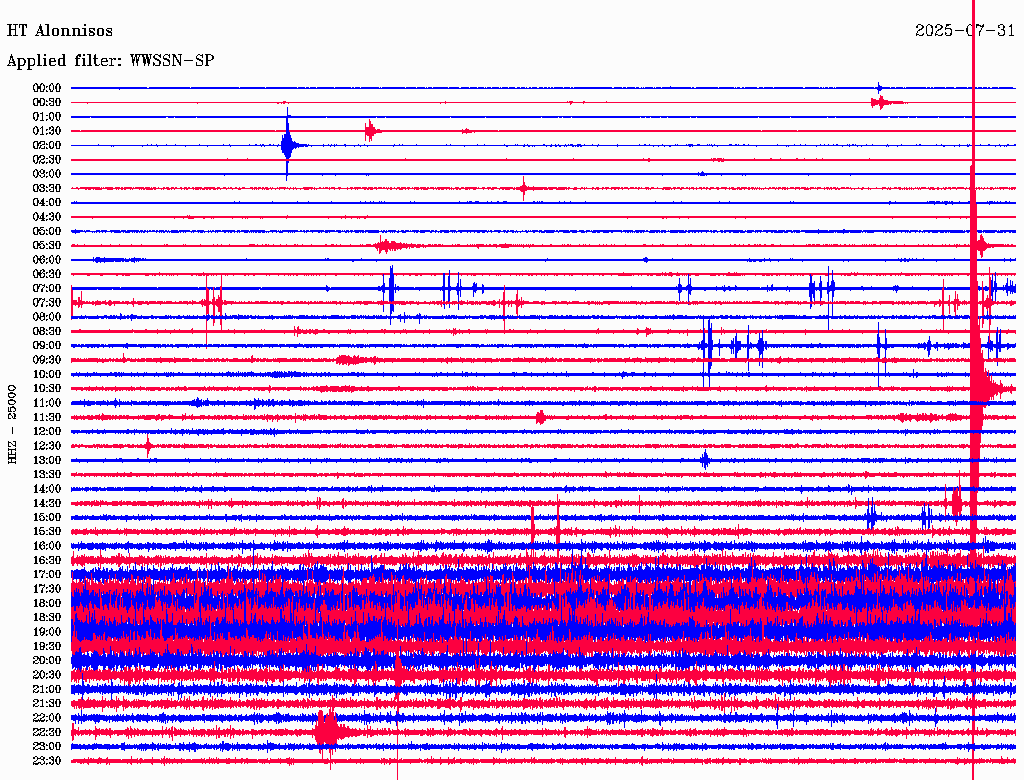Click the 23:30 time label
This screenshot has width=1024, height=780.
pos(47,761)
